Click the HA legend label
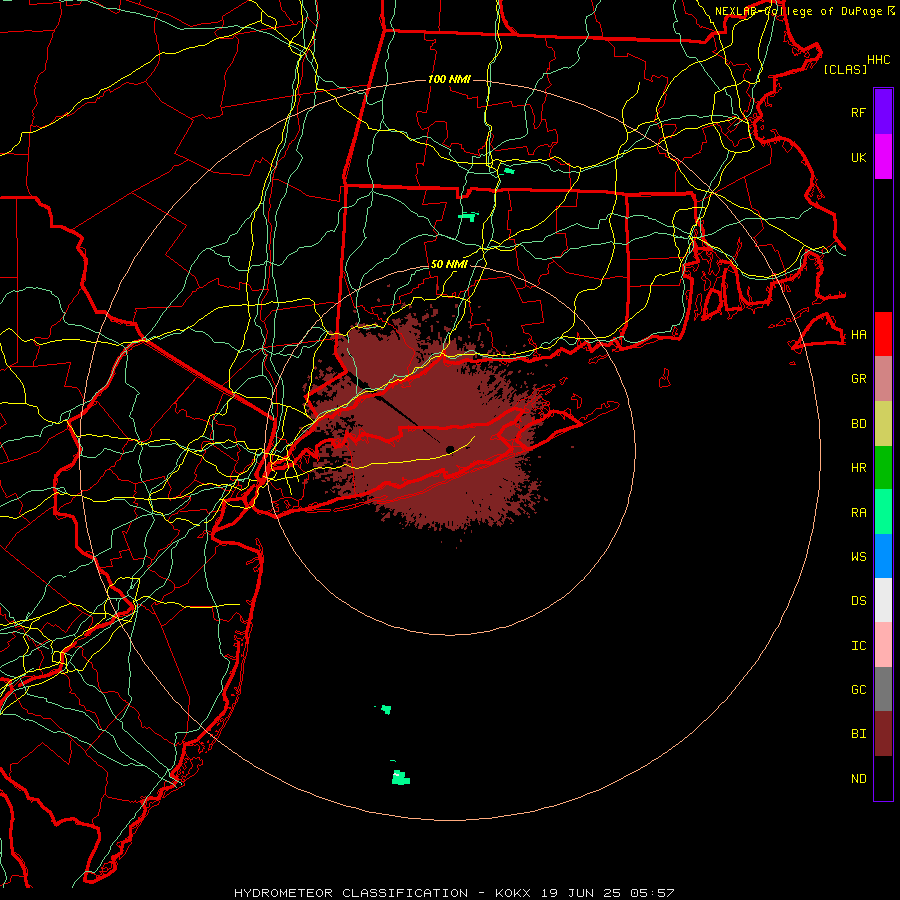900x900 pixels. click(x=859, y=334)
